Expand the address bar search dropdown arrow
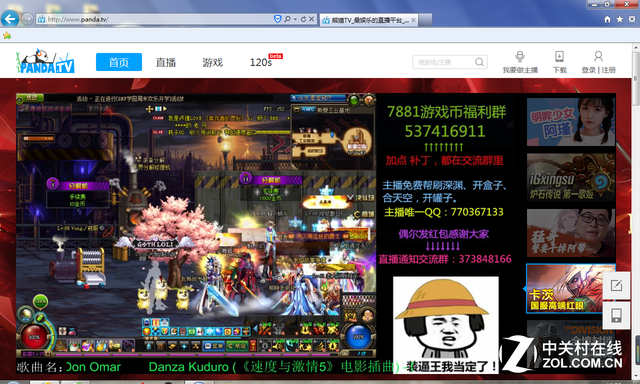 point(295,19)
